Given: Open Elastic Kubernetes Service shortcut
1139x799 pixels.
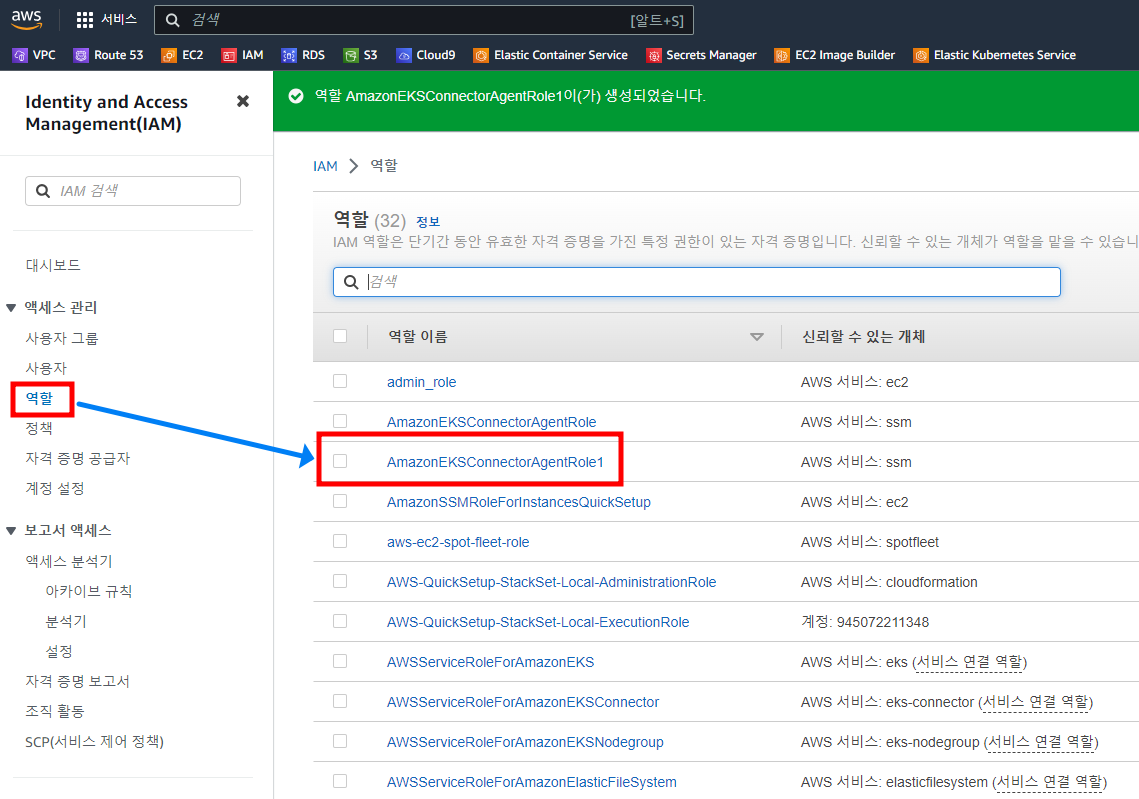Looking at the screenshot, I should 994,55.
